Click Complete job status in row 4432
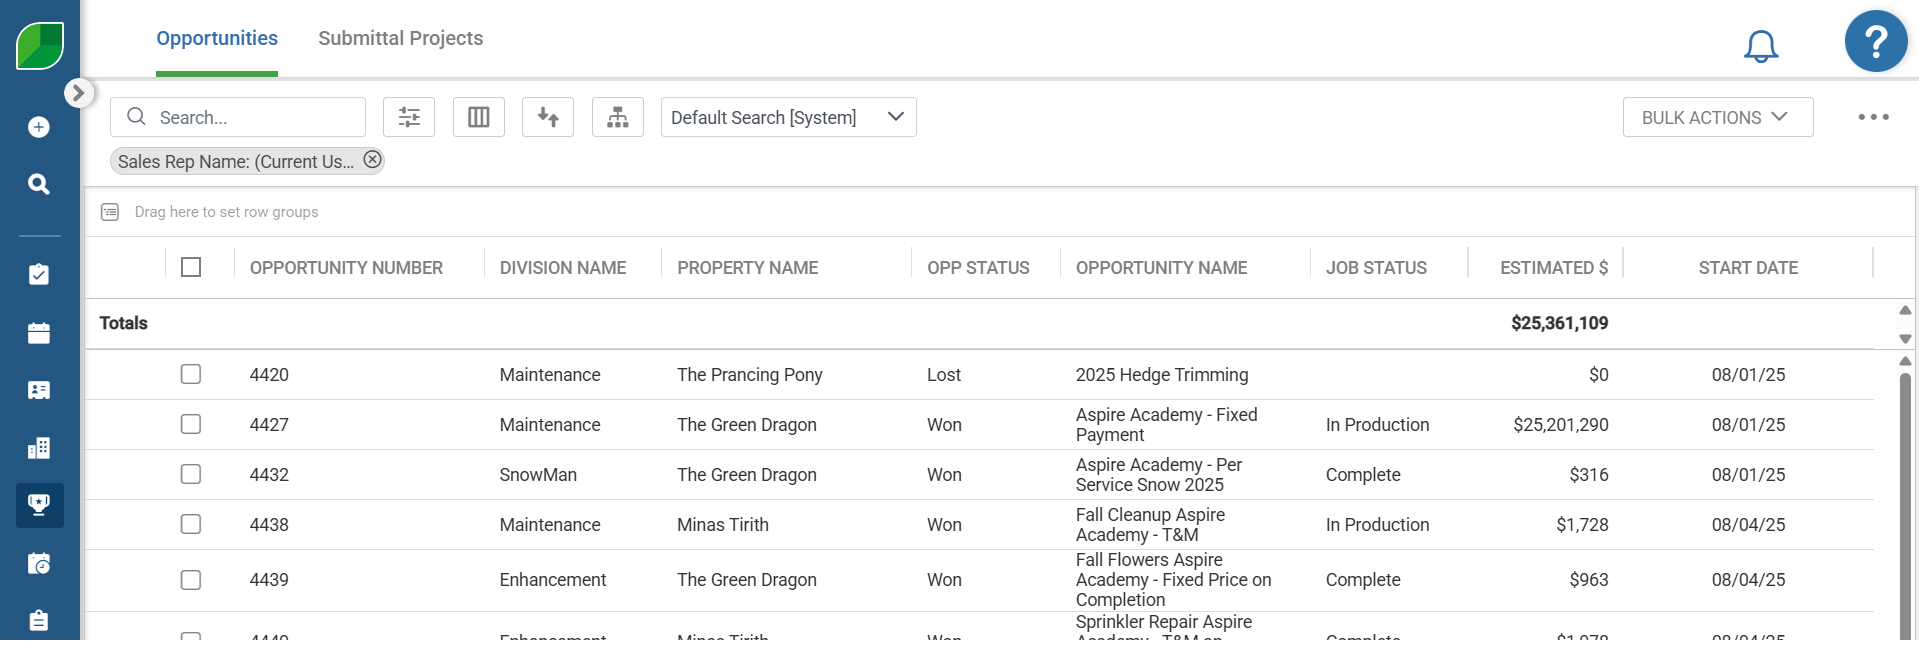The image size is (1919, 648). [x=1363, y=475]
